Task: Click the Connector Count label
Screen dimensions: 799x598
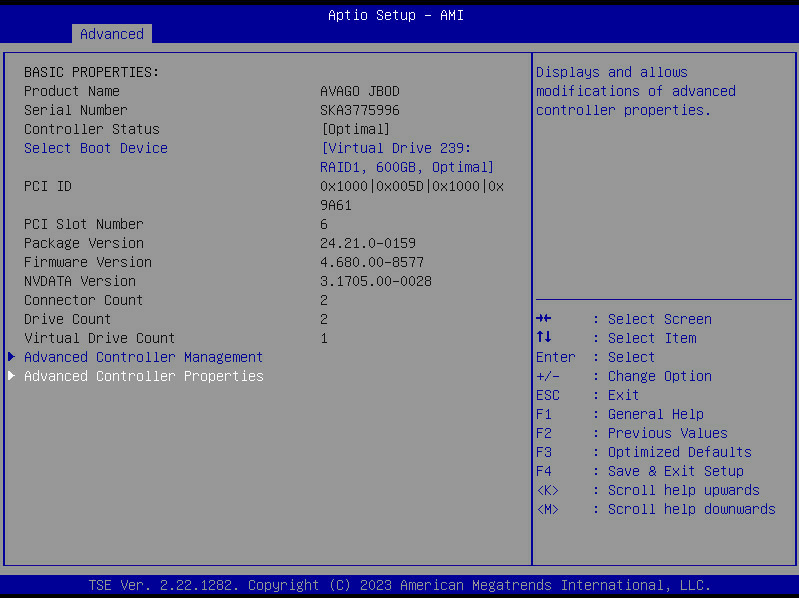Action: pyautogui.click(x=84, y=301)
